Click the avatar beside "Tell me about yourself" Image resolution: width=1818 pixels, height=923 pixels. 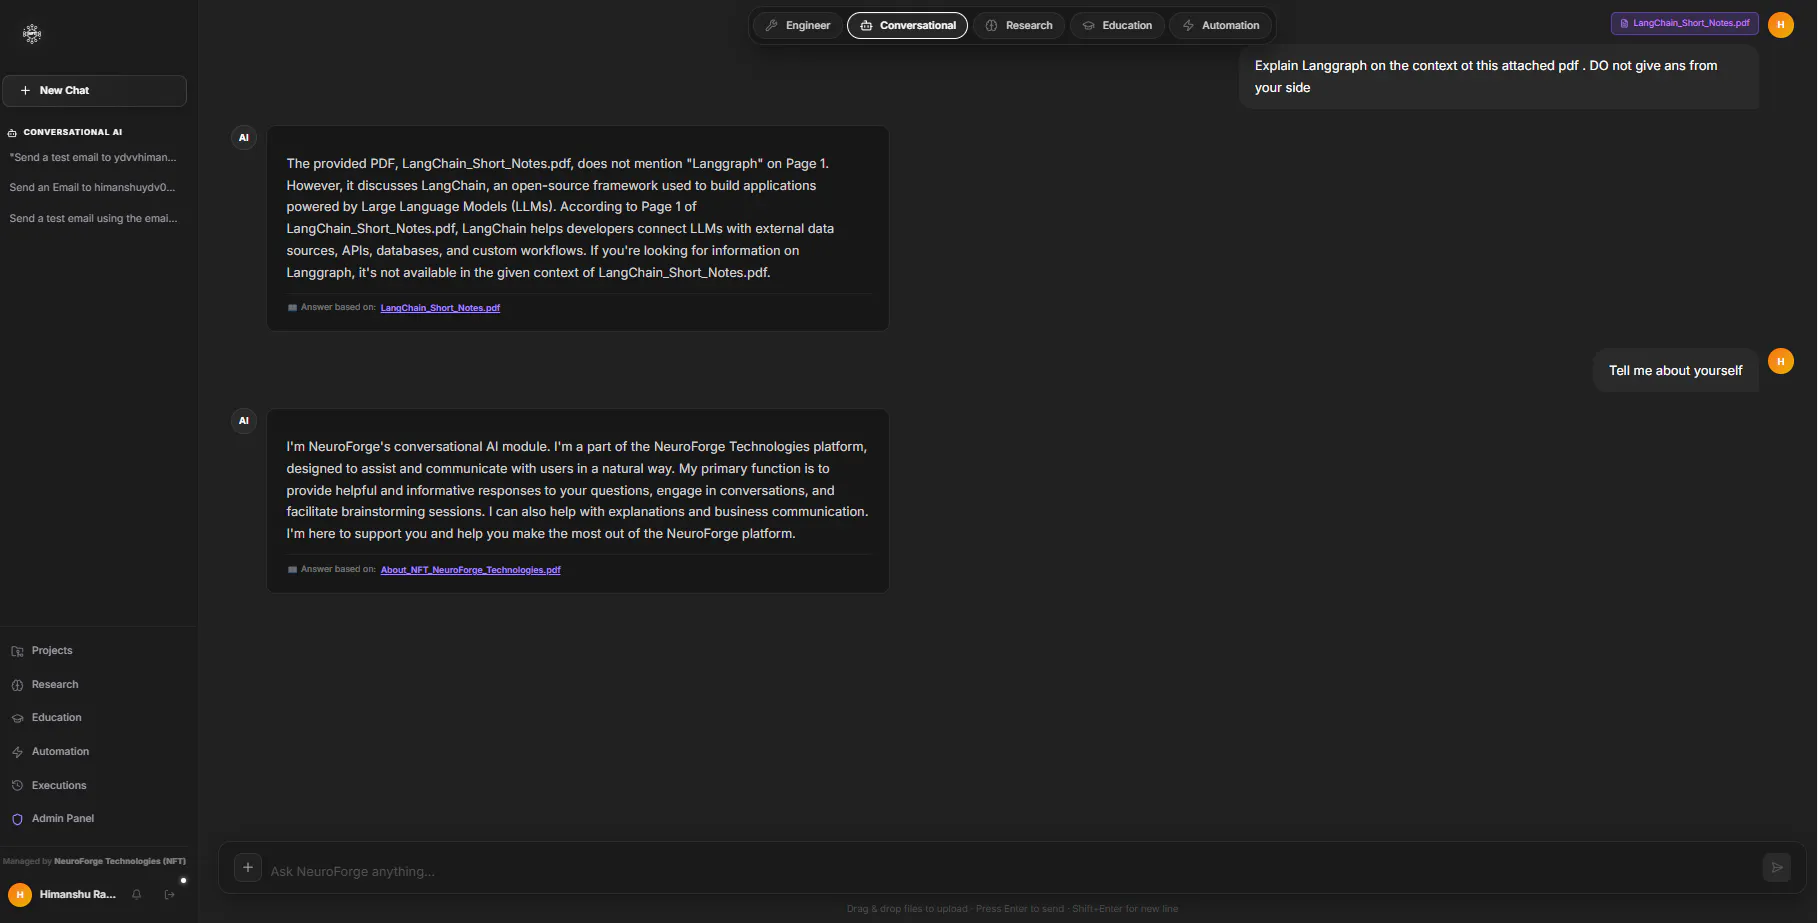click(x=1780, y=361)
